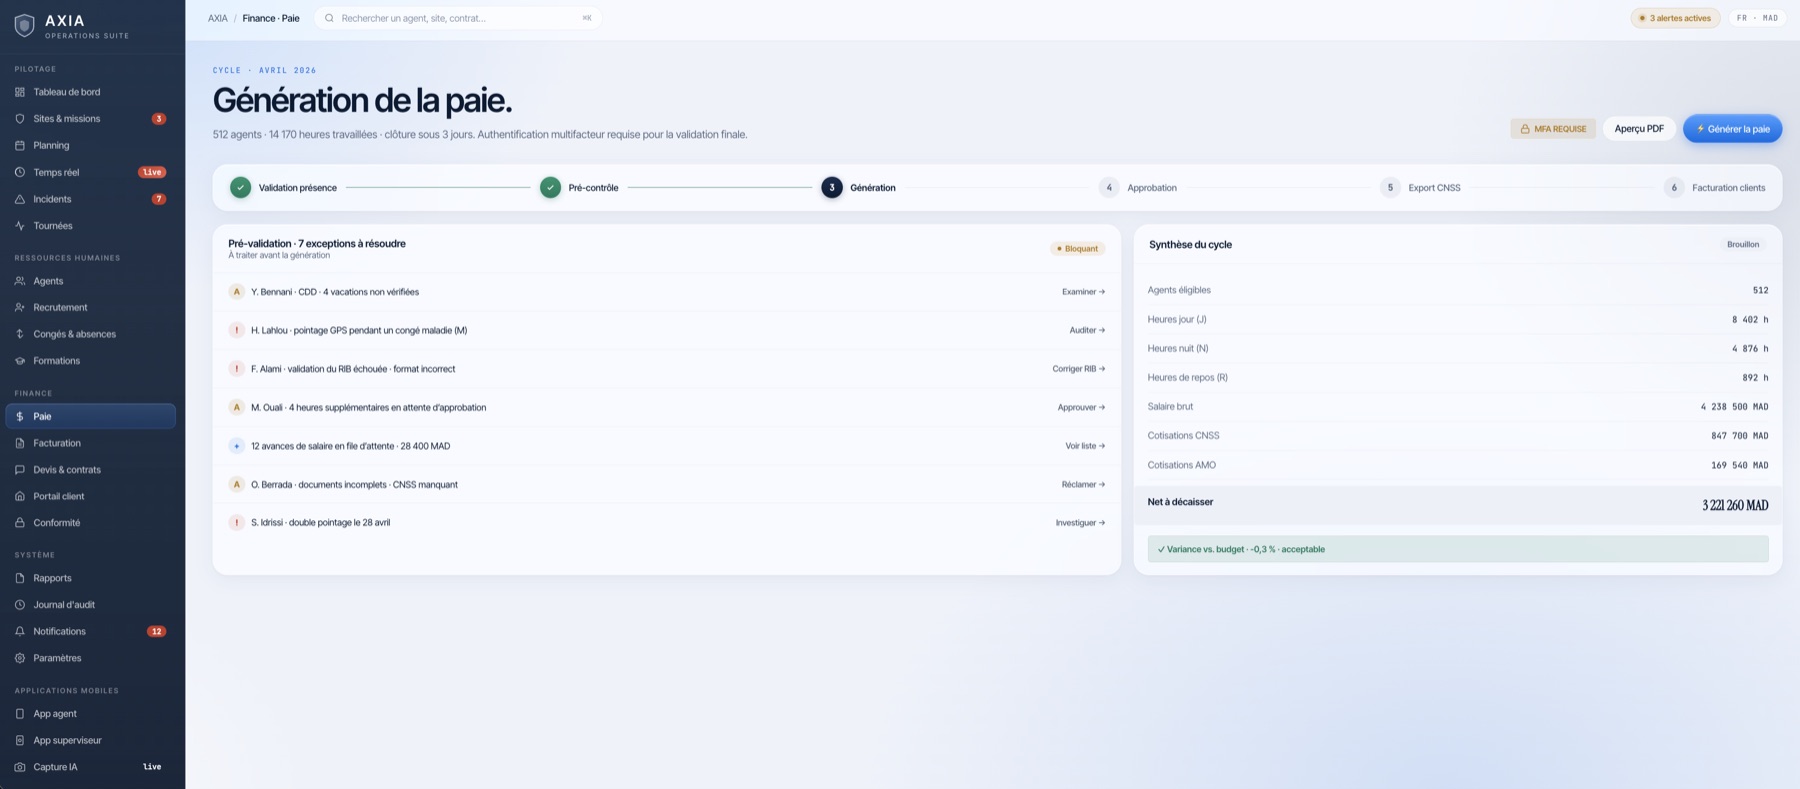The height and width of the screenshot is (789, 1800).
Task: Click the Paramètres gear icon
Action: click(20, 658)
